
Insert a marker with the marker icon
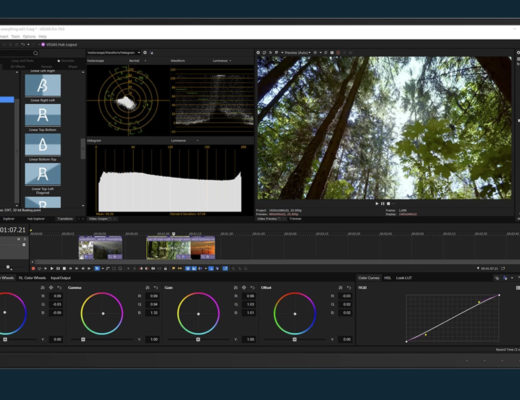pos(173,268)
